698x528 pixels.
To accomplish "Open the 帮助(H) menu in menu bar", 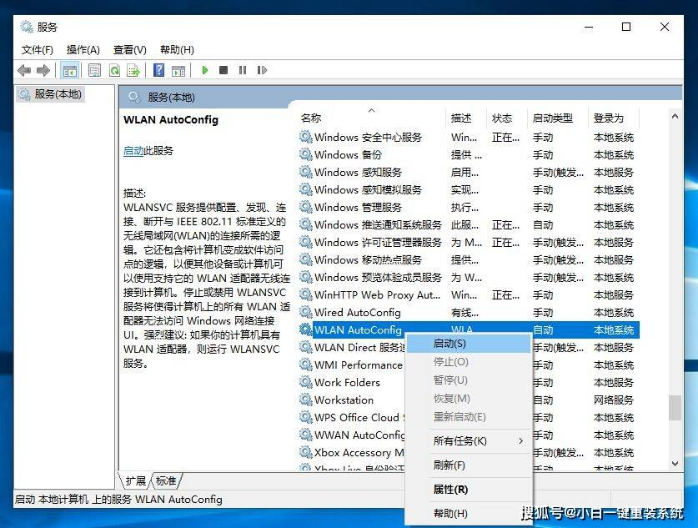I will (177, 50).
